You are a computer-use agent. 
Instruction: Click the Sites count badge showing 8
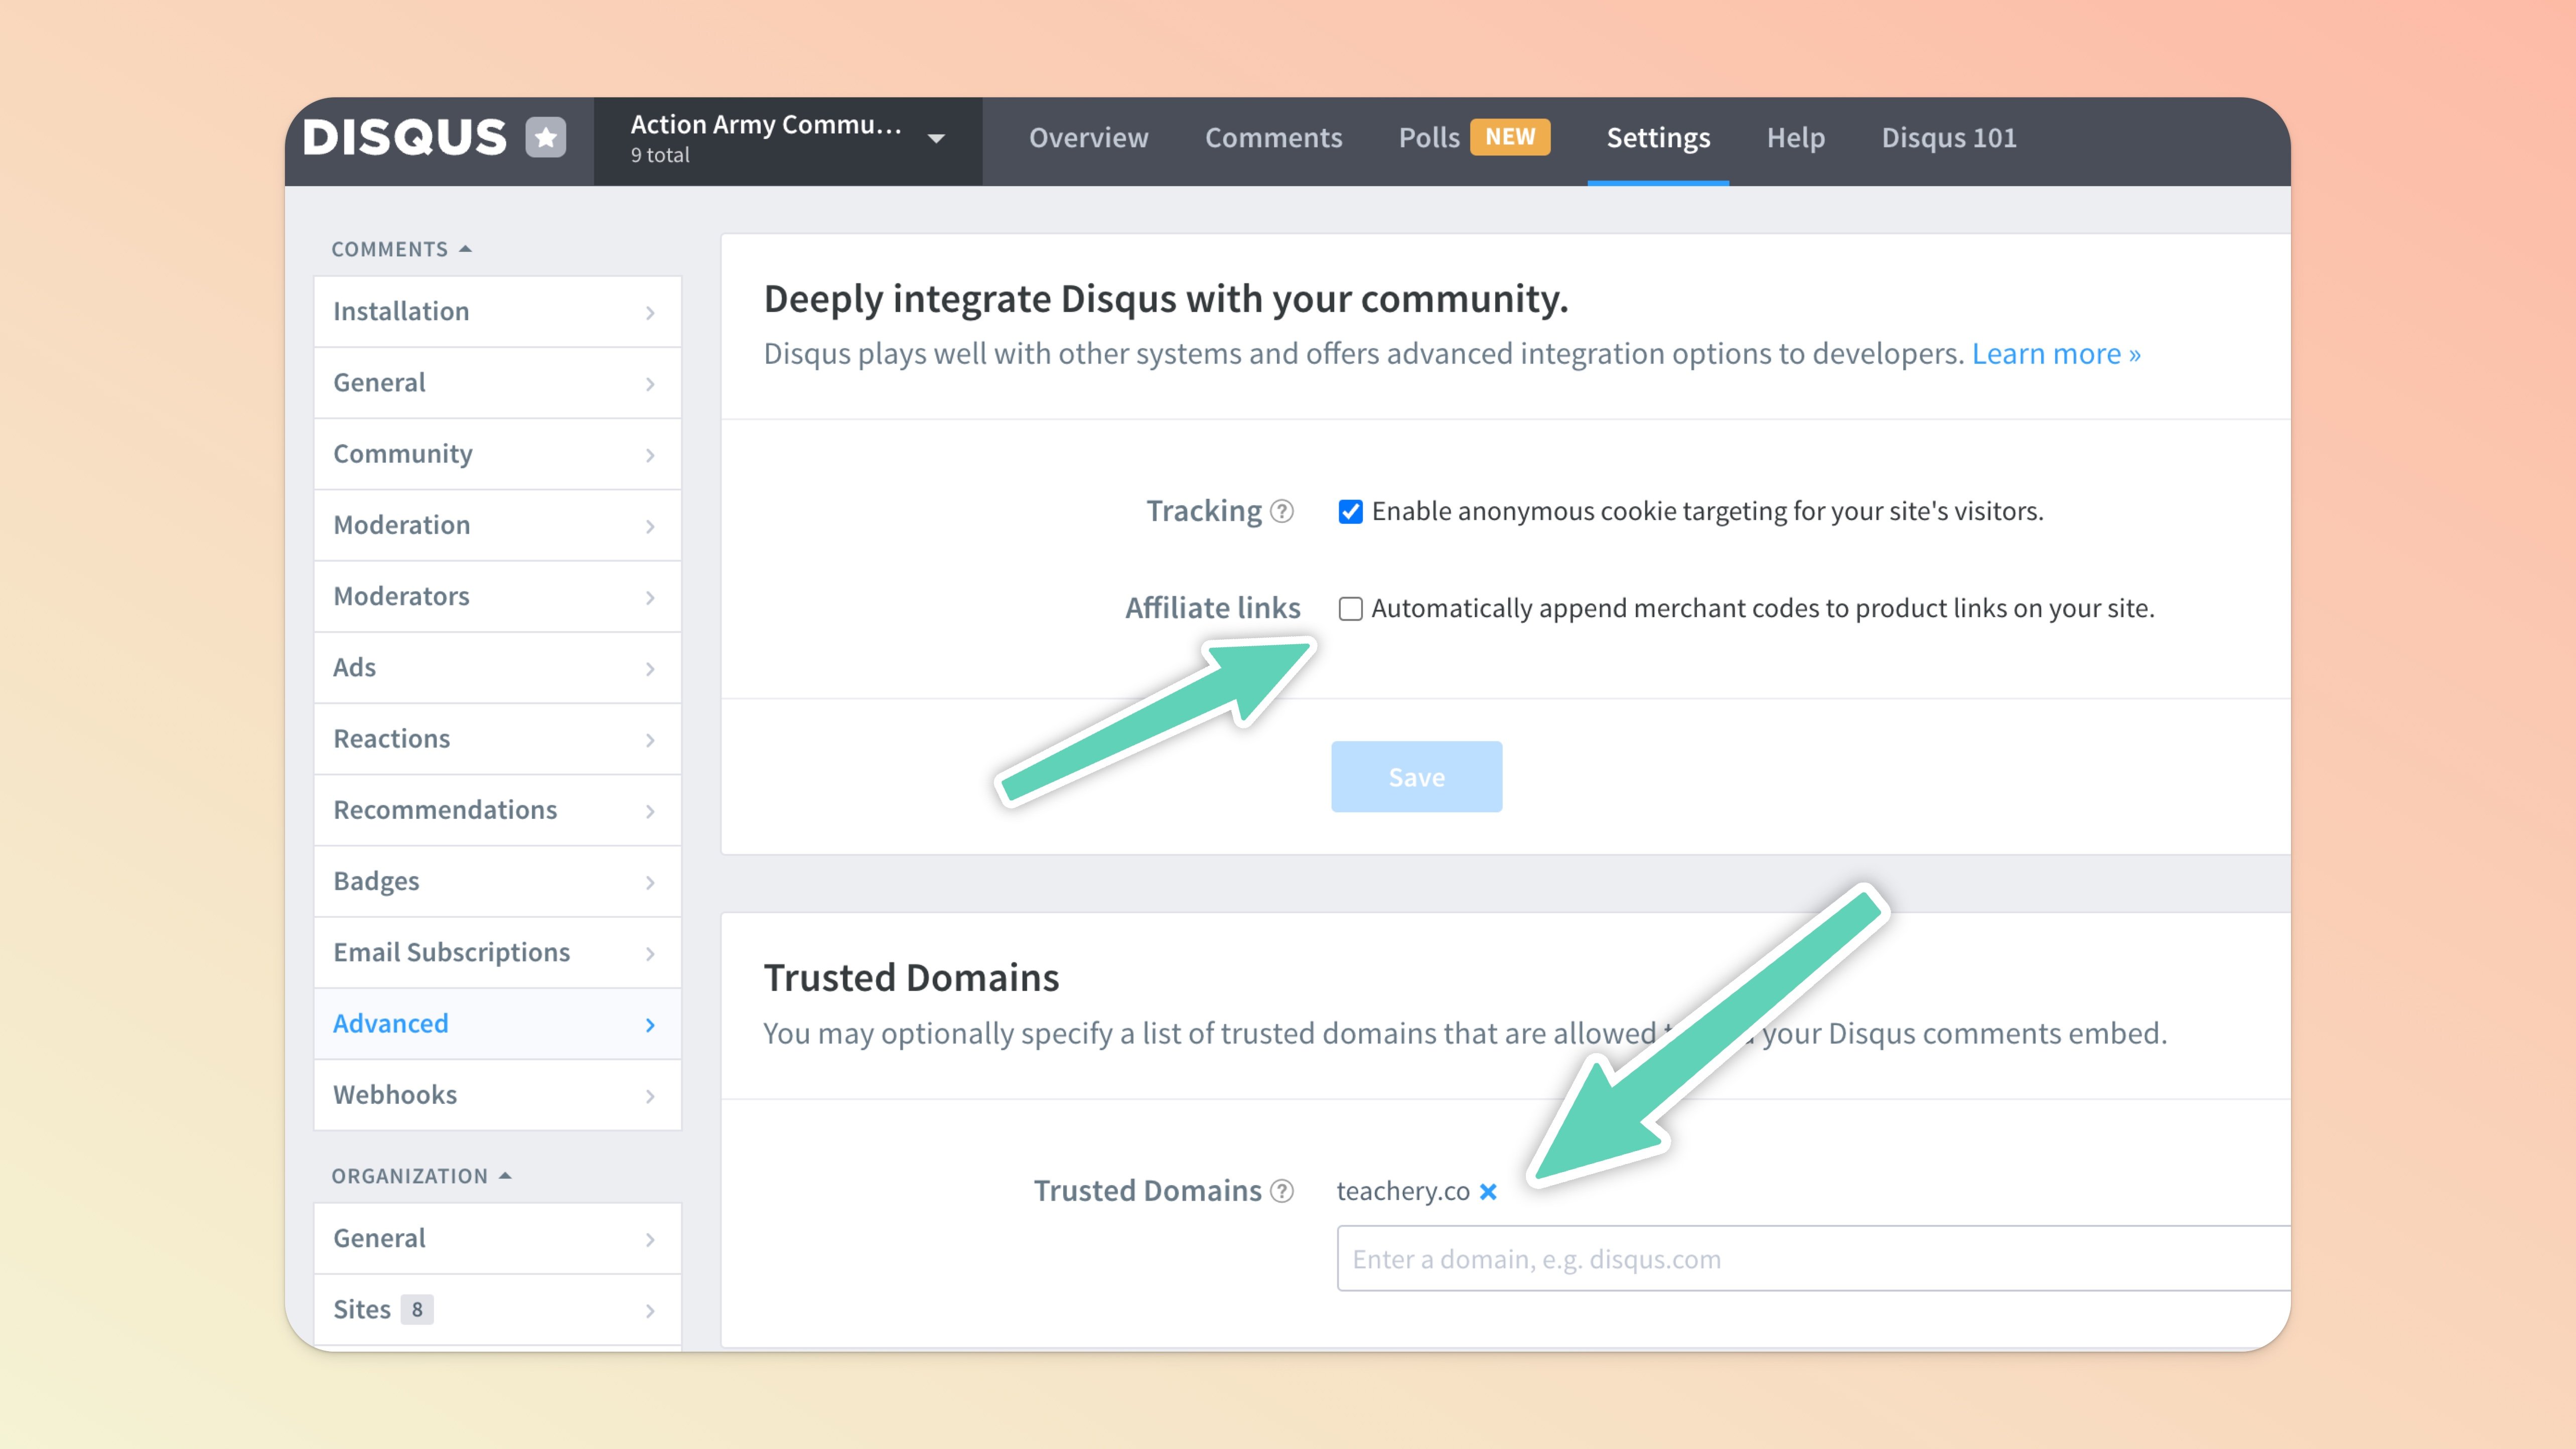point(416,1309)
